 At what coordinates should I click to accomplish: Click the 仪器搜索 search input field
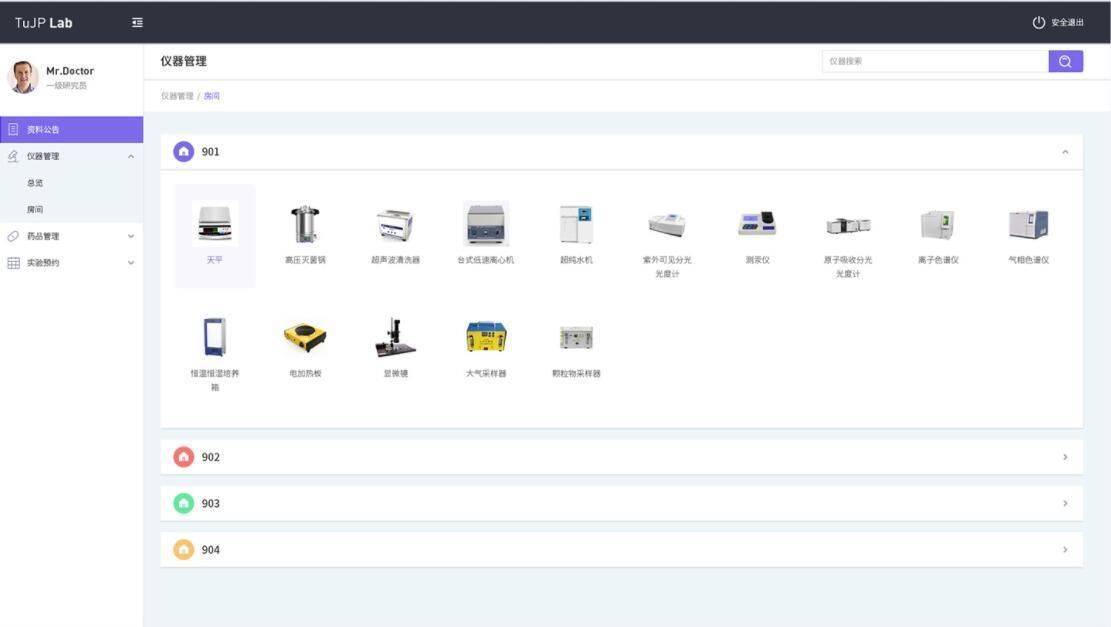pos(934,61)
